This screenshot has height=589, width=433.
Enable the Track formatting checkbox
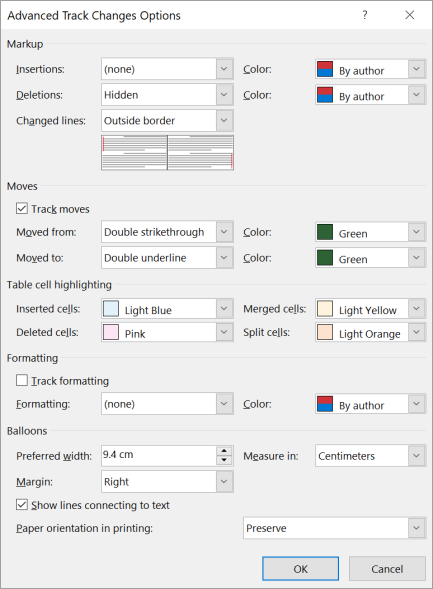[x=22, y=381]
